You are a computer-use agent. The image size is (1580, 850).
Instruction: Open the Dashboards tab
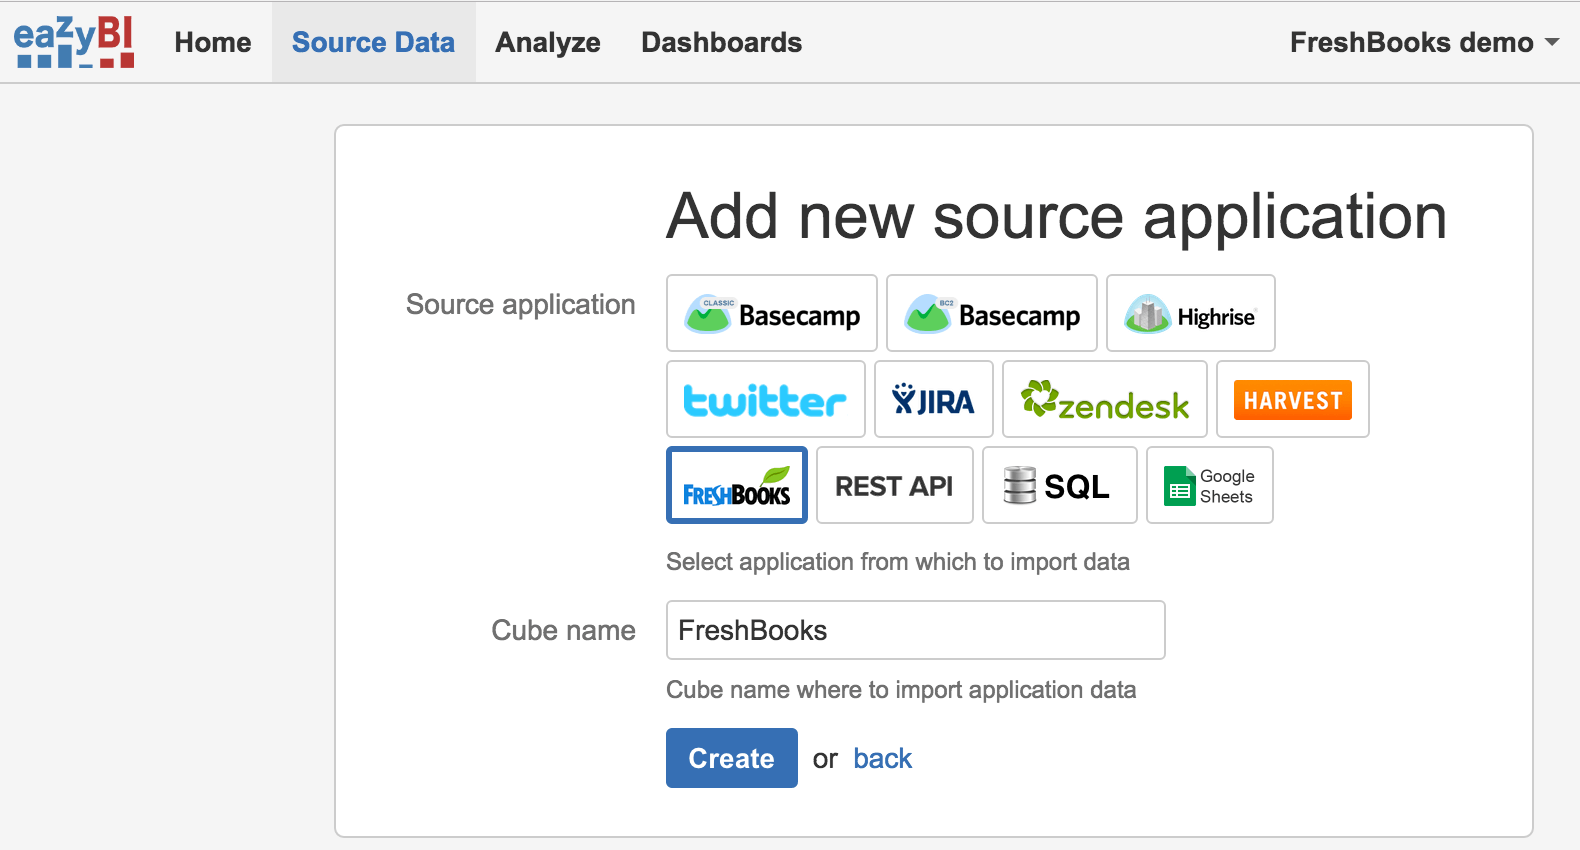click(721, 42)
